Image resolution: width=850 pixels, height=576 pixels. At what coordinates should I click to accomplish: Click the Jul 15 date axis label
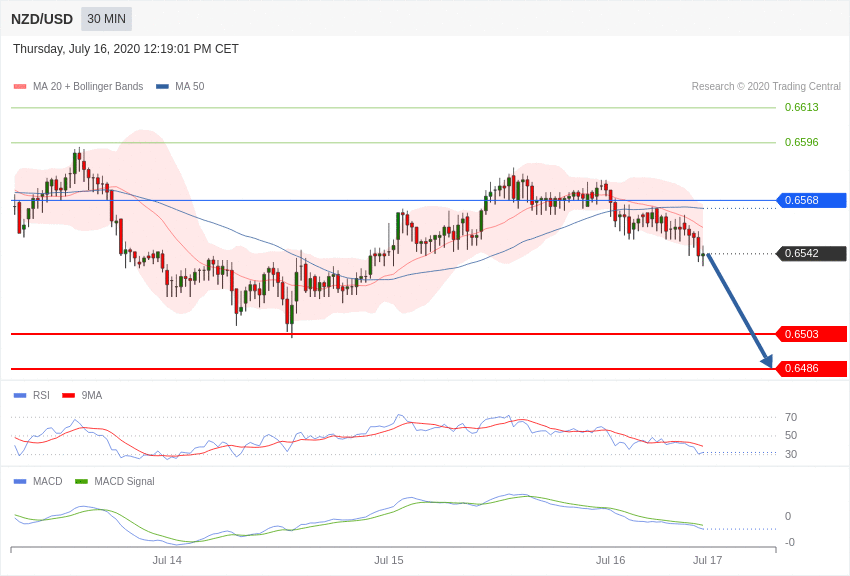pyautogui.click(x=389, y=560)
